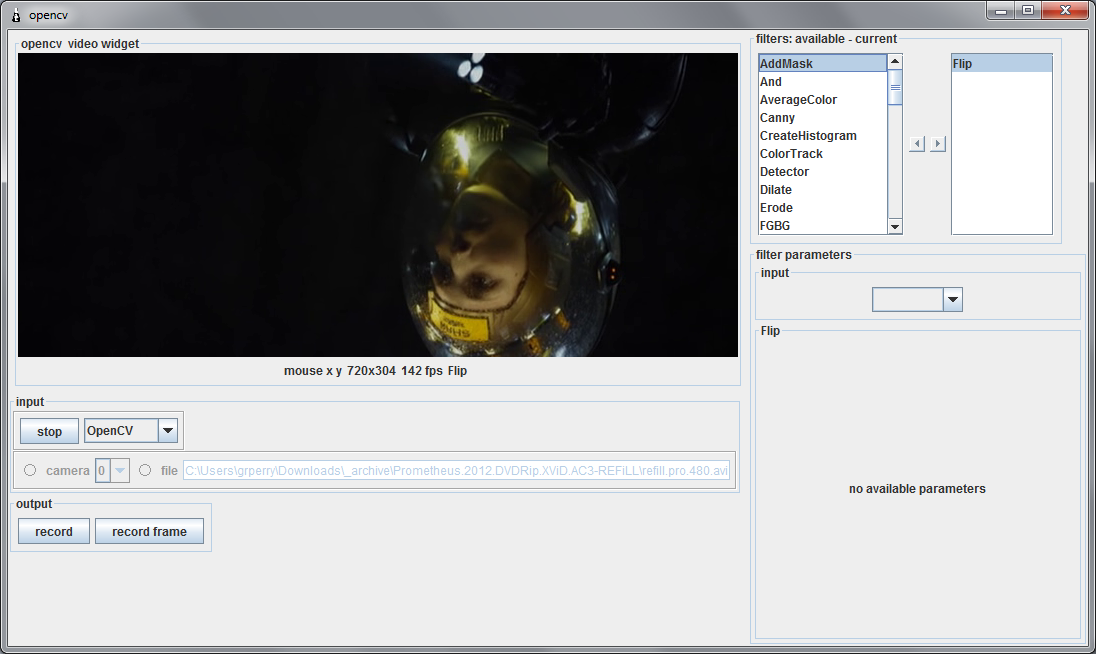This screenshot has height=654, width=1096.
Task: Select the AverageColor filter
Action: [823, 100]
